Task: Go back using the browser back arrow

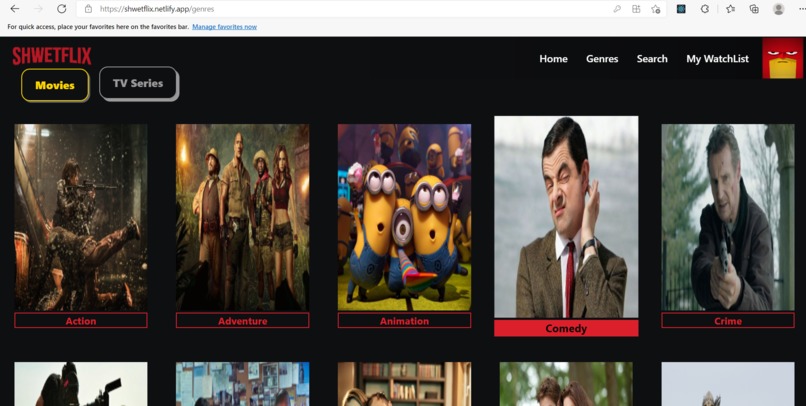Action: point(15,9)
